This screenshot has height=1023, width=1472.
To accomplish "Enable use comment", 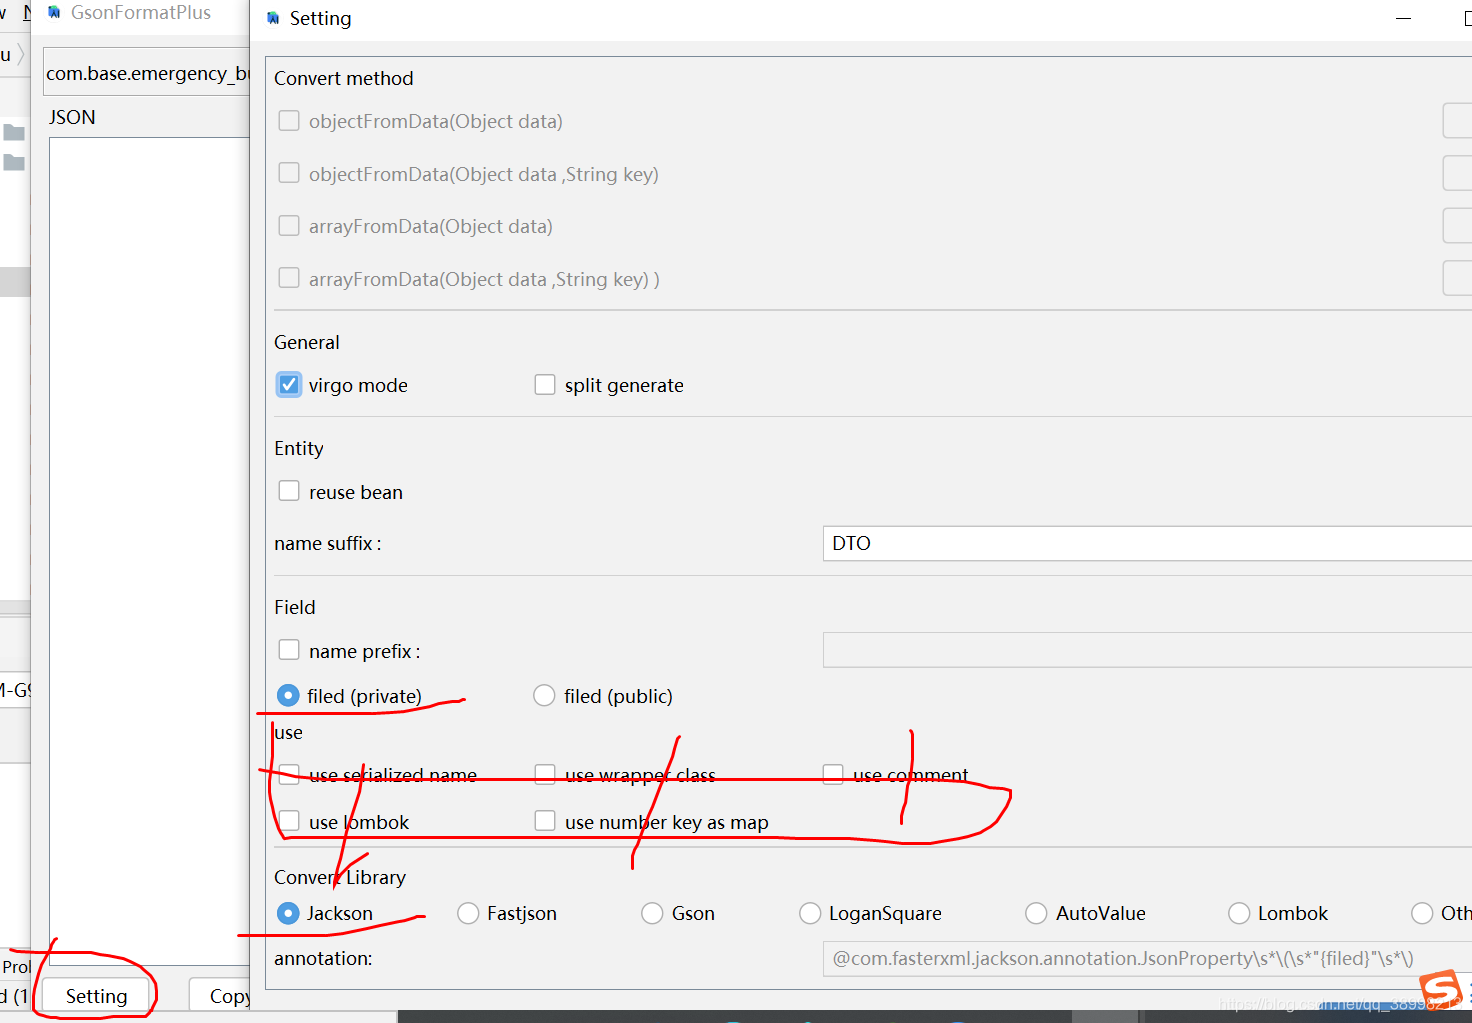I will (x=832, y=773).
